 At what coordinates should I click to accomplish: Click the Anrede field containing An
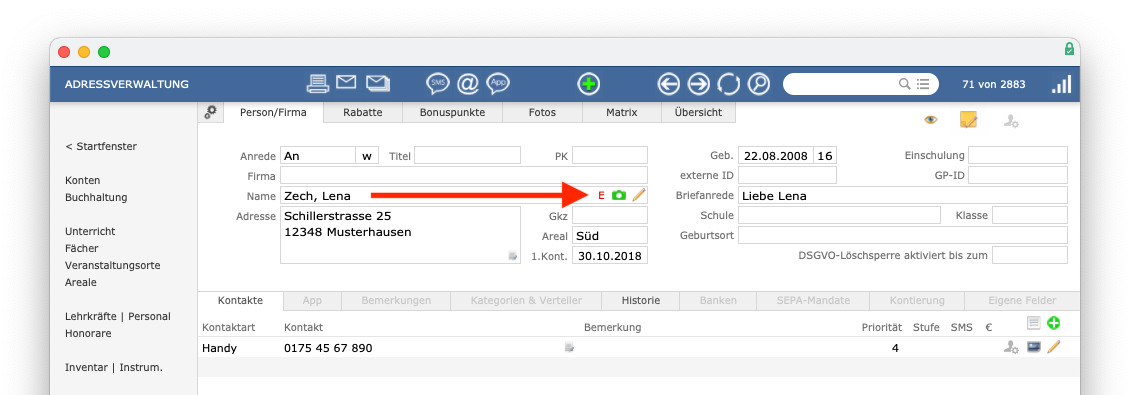[x=317, y=156]
